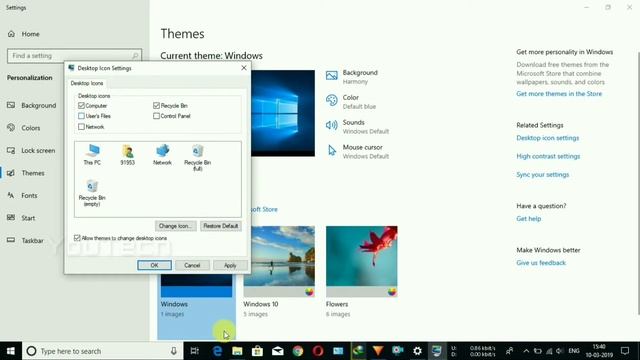Click the Get help link

coord(529,219)
